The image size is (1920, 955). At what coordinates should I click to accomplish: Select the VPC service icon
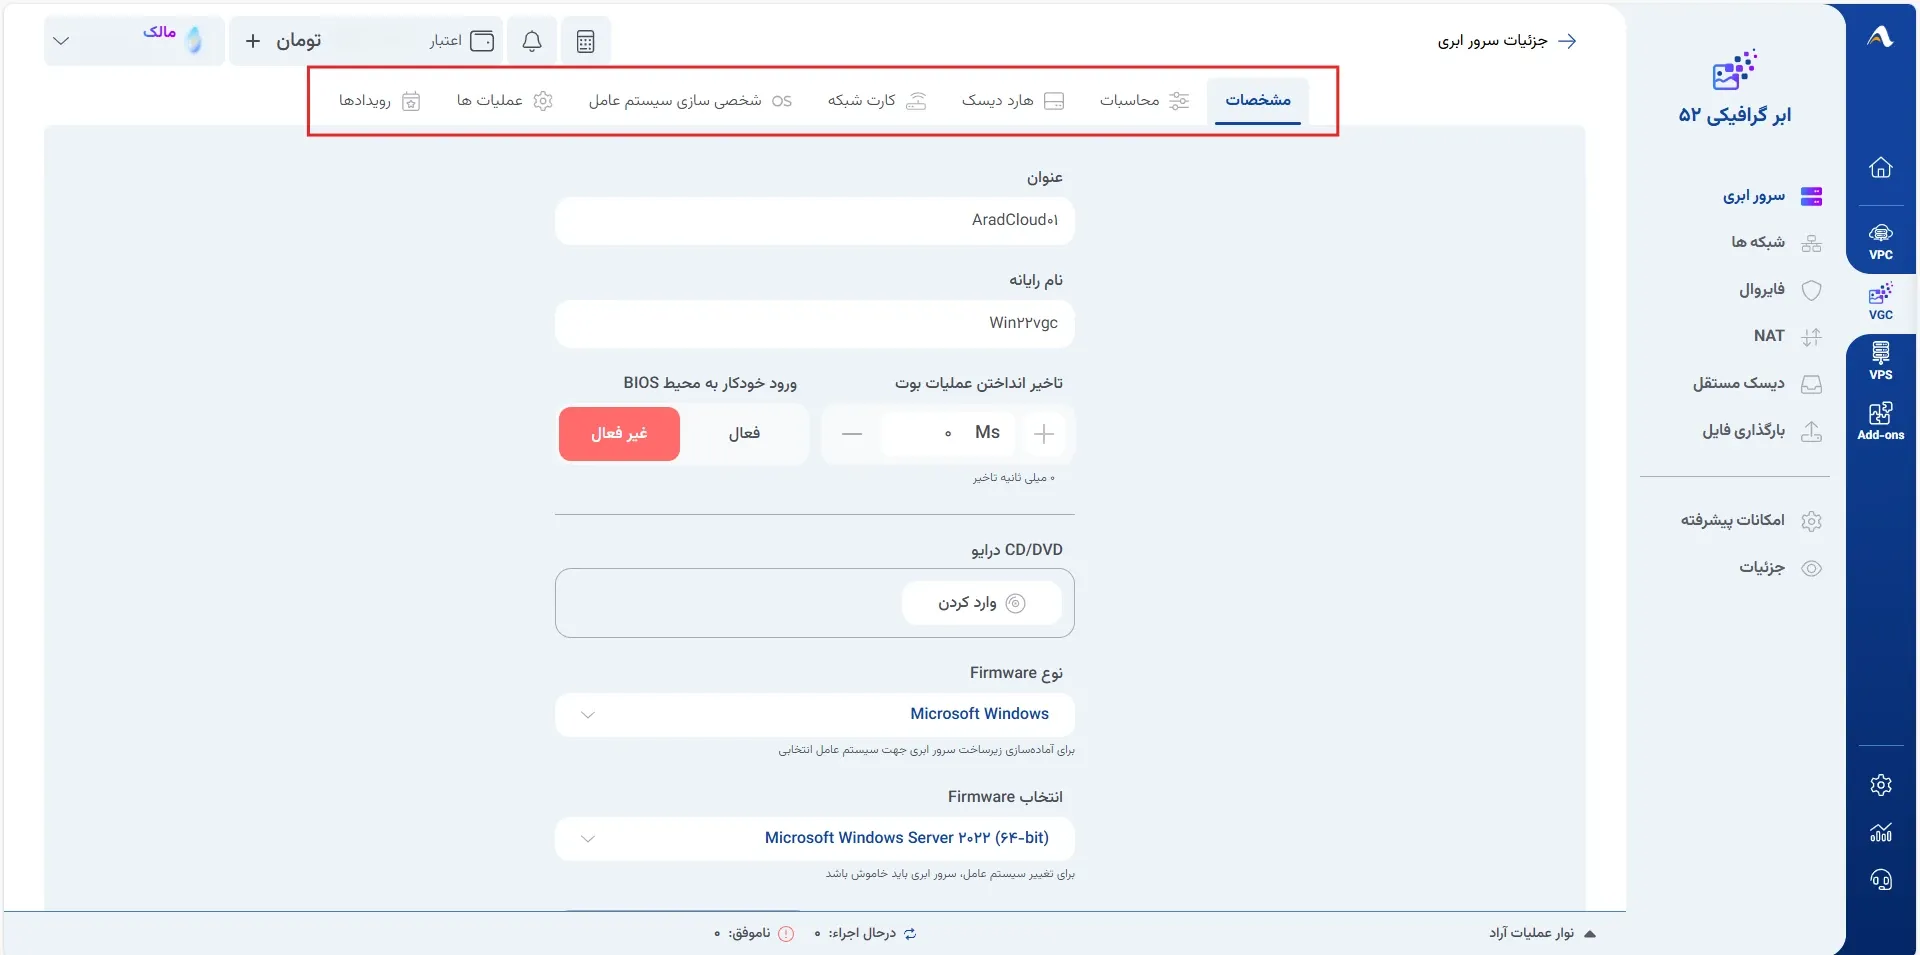click(1881, 241)
